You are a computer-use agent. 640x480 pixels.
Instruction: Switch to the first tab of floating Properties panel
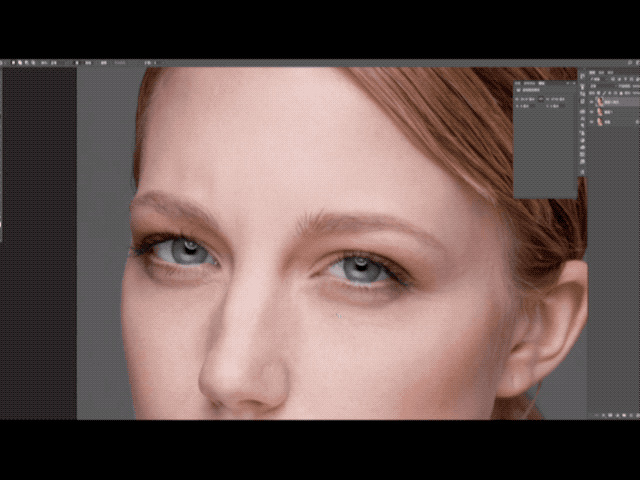click(518, 83)
